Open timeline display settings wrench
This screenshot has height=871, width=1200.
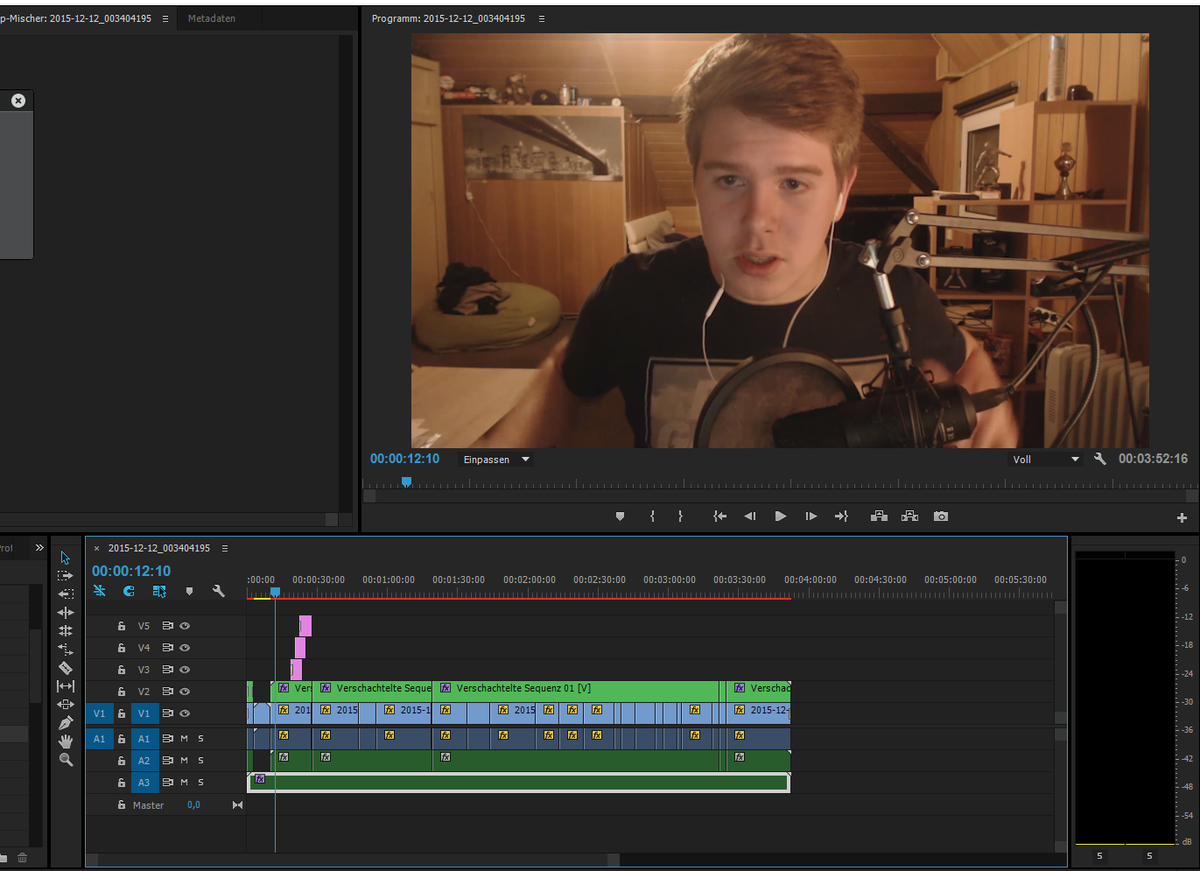(x=219, y=591)
